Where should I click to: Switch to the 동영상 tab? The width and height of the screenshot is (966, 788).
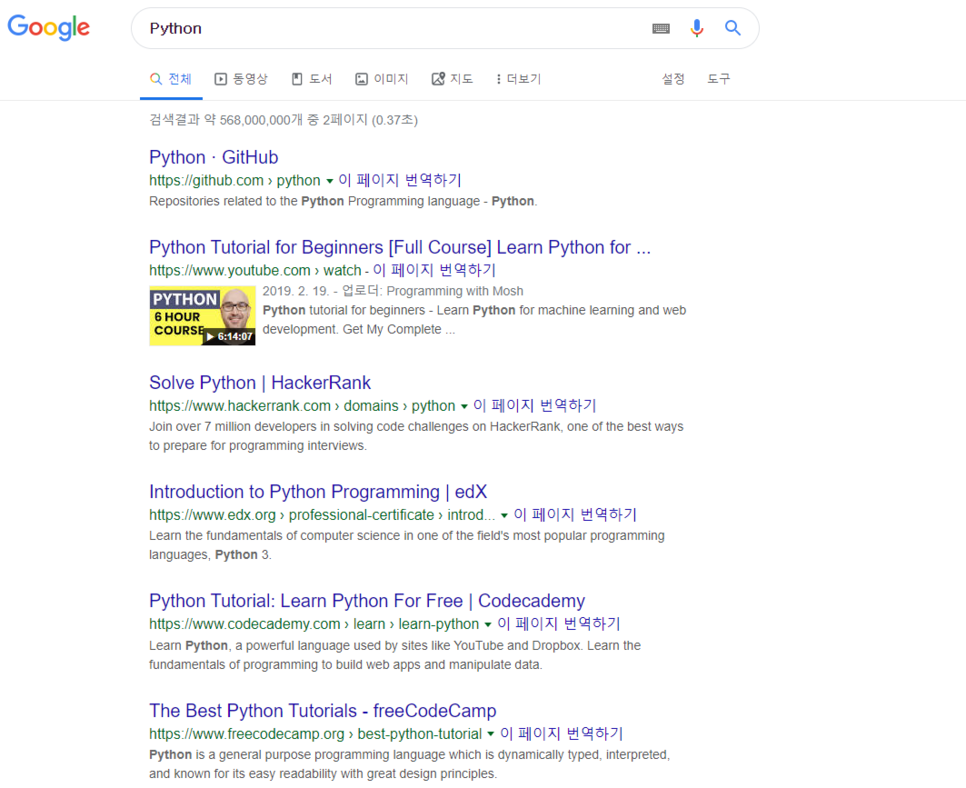click(x=241, y=79)
